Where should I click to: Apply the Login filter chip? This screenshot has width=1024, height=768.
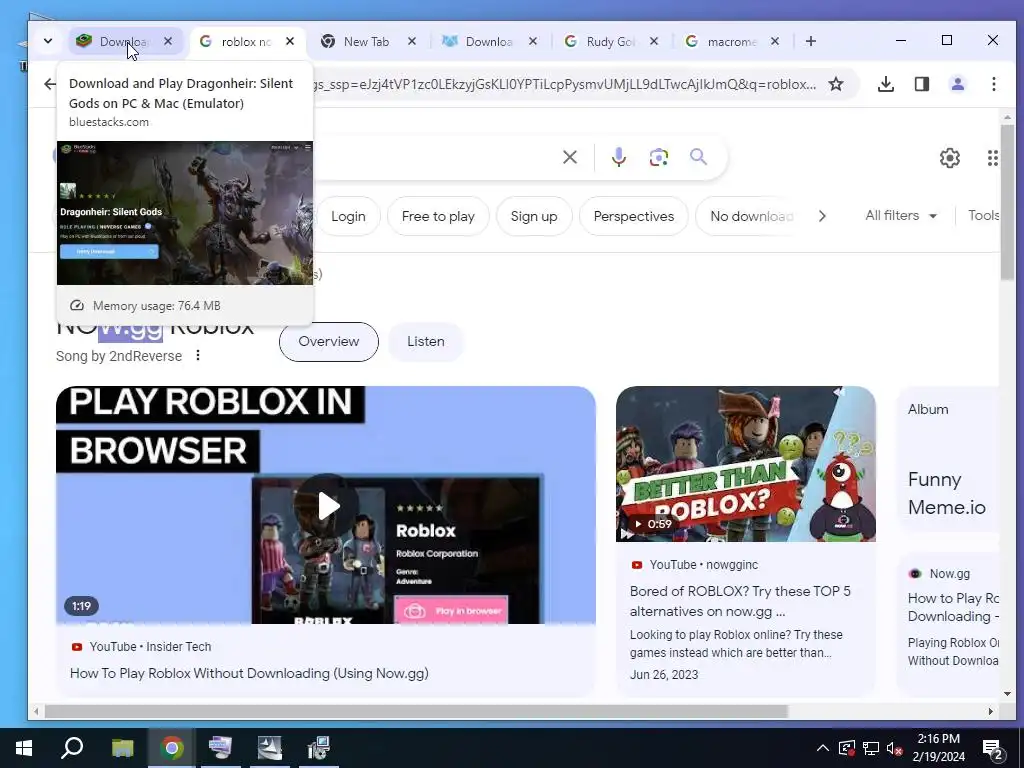click(x=348, y=216)
